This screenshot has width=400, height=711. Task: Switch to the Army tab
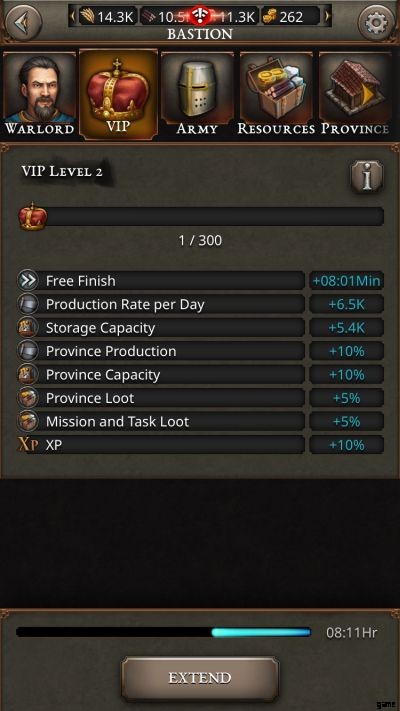click(x=197, y=94)
